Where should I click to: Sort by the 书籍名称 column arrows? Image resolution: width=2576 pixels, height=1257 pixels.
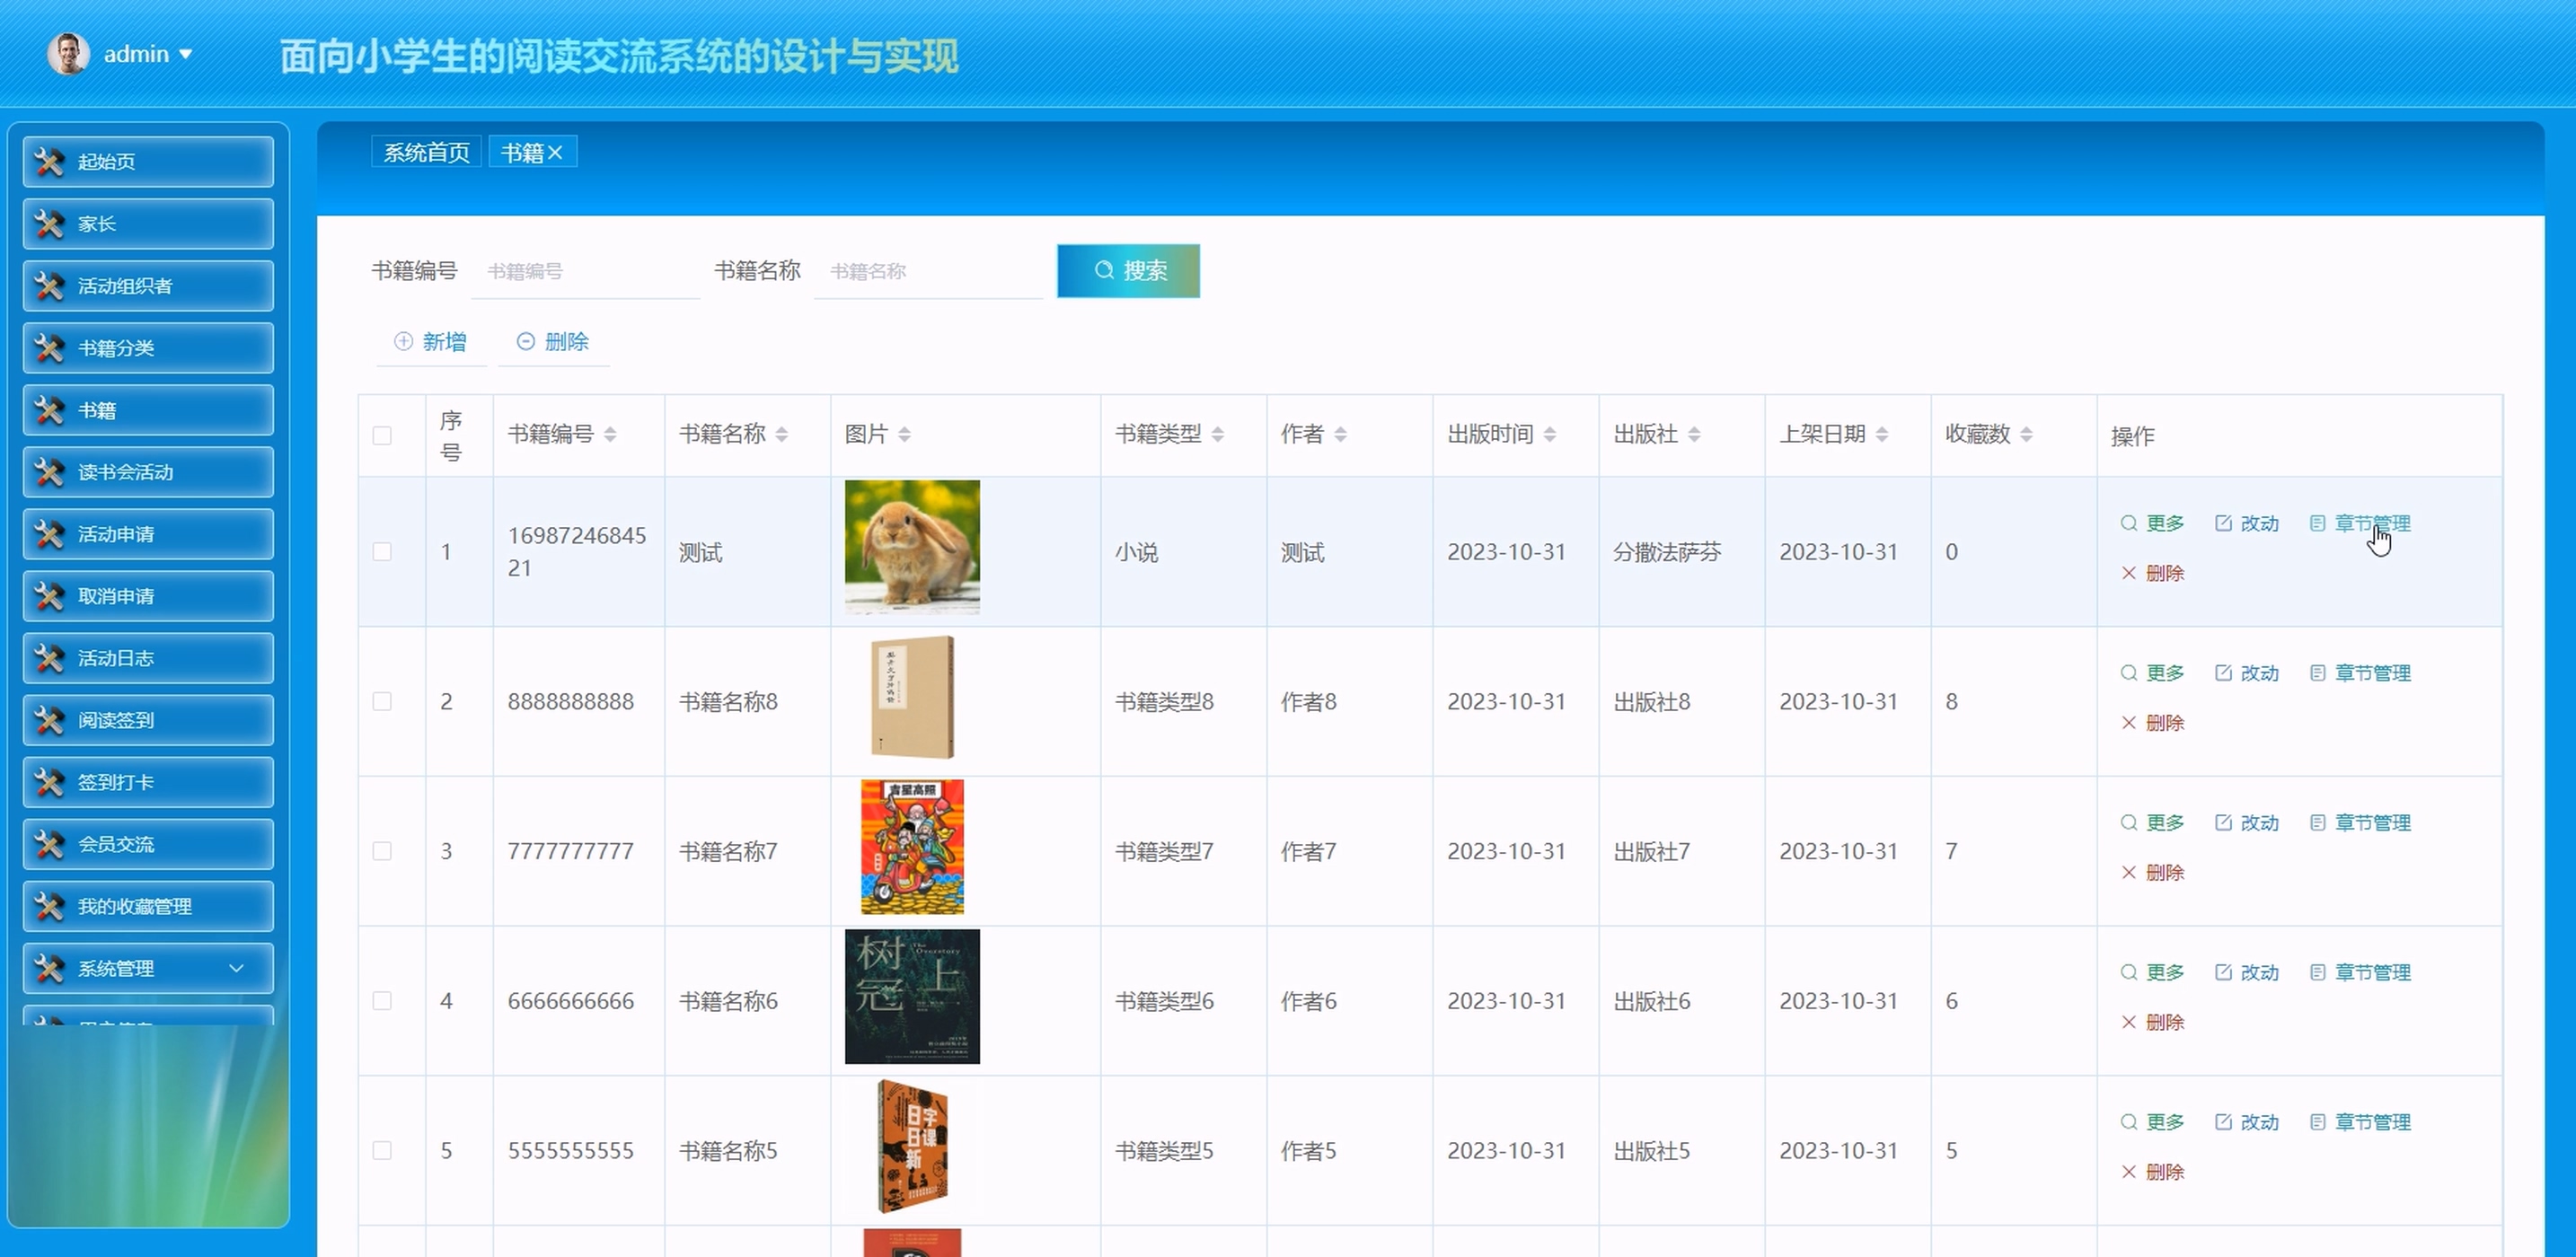pos(782,434)
